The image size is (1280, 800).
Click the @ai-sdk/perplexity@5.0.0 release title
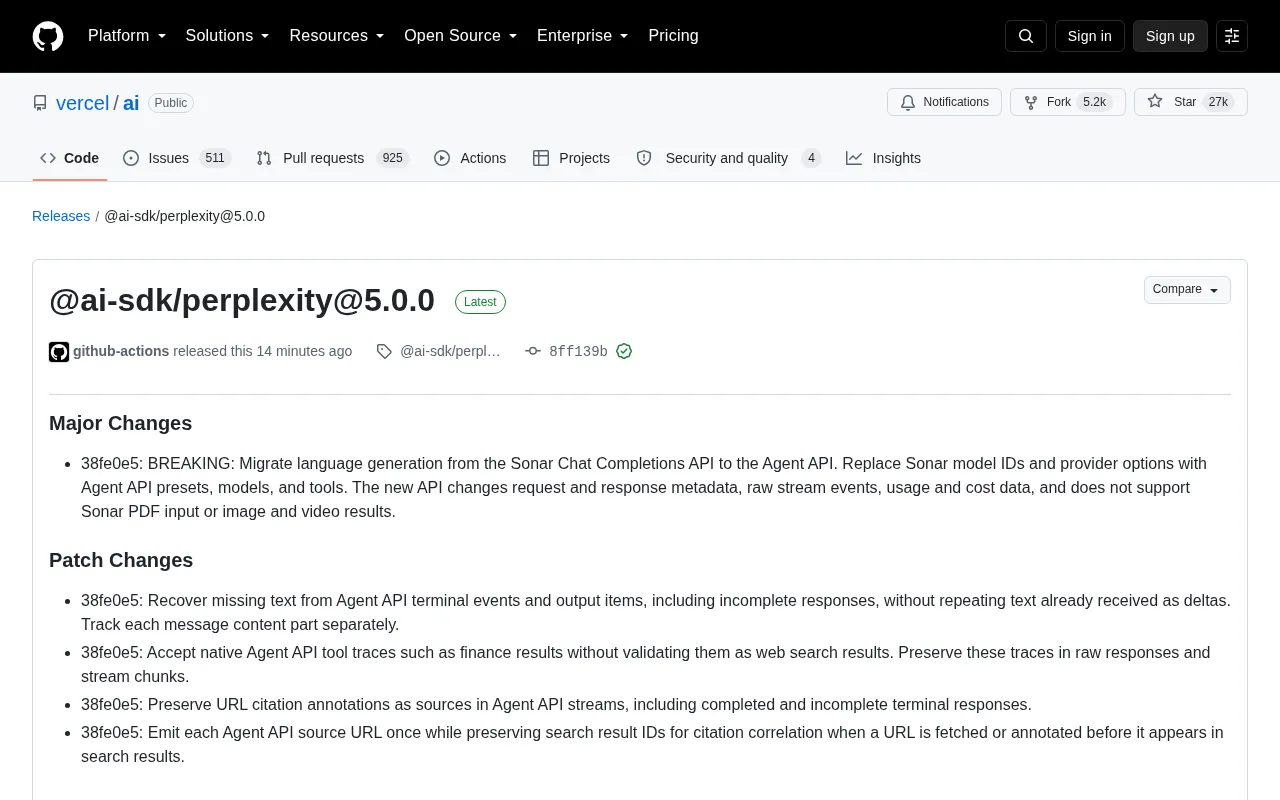coord(242,301)
